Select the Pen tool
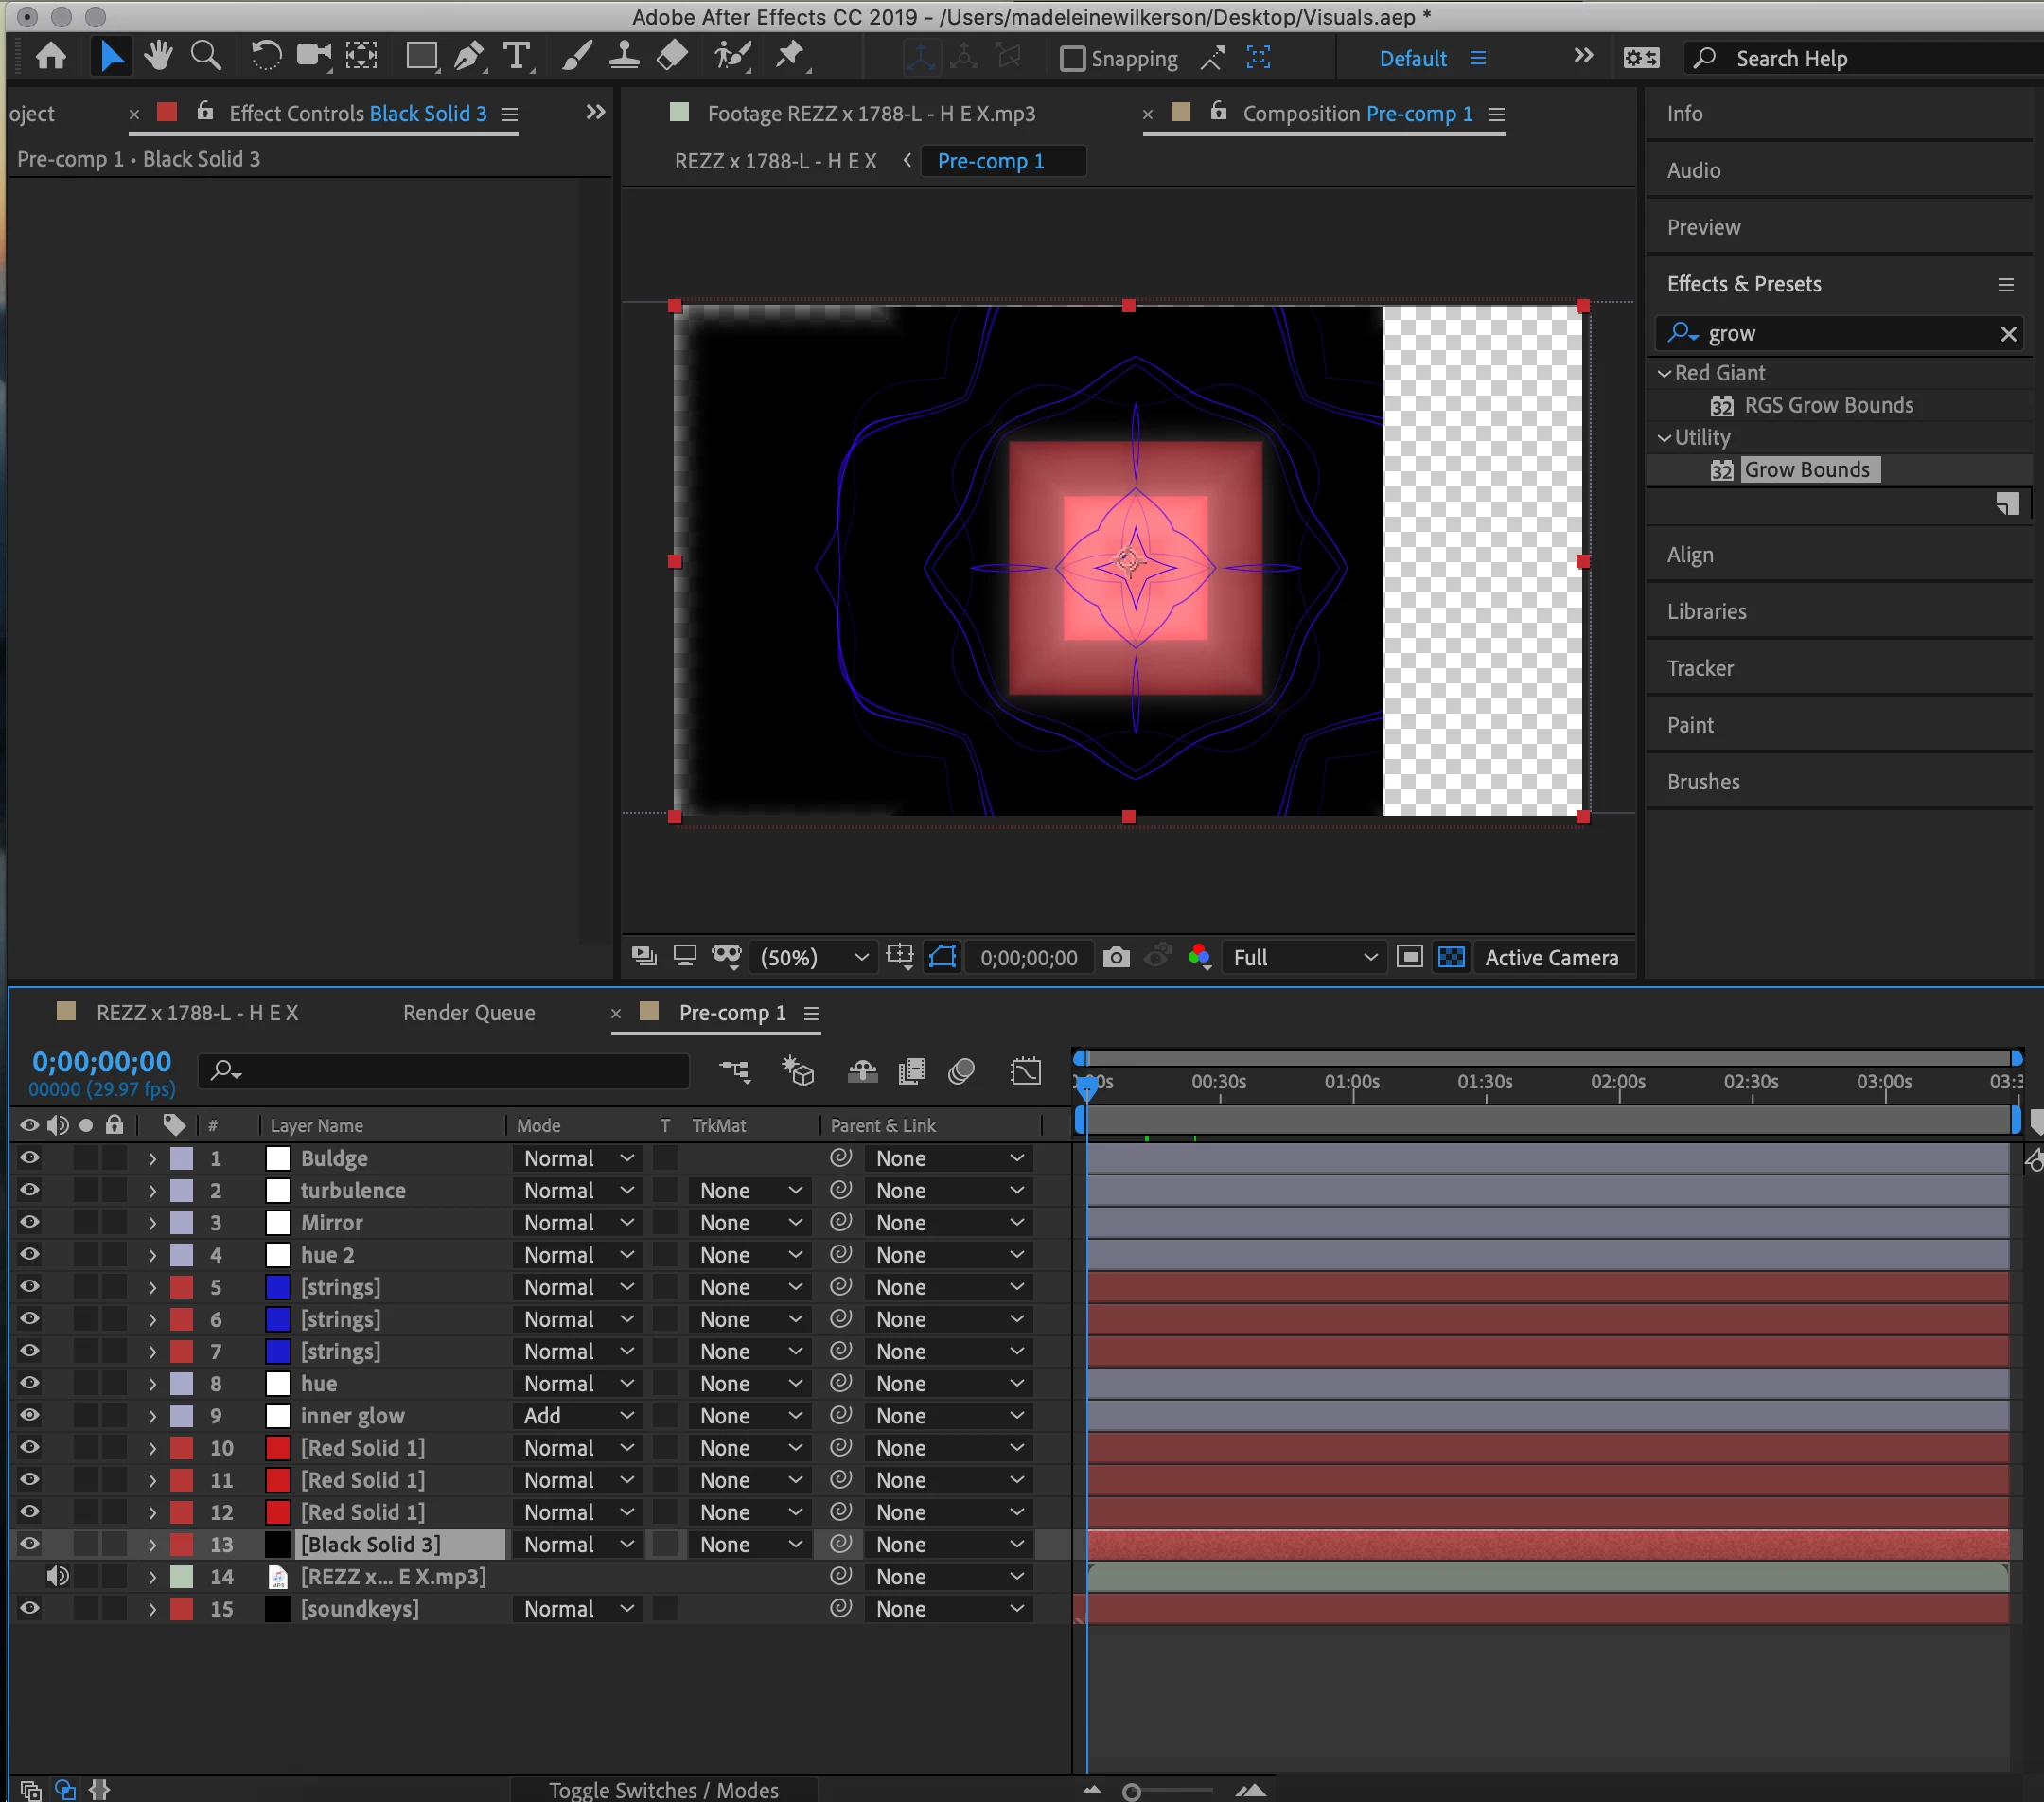 [468, 56]
